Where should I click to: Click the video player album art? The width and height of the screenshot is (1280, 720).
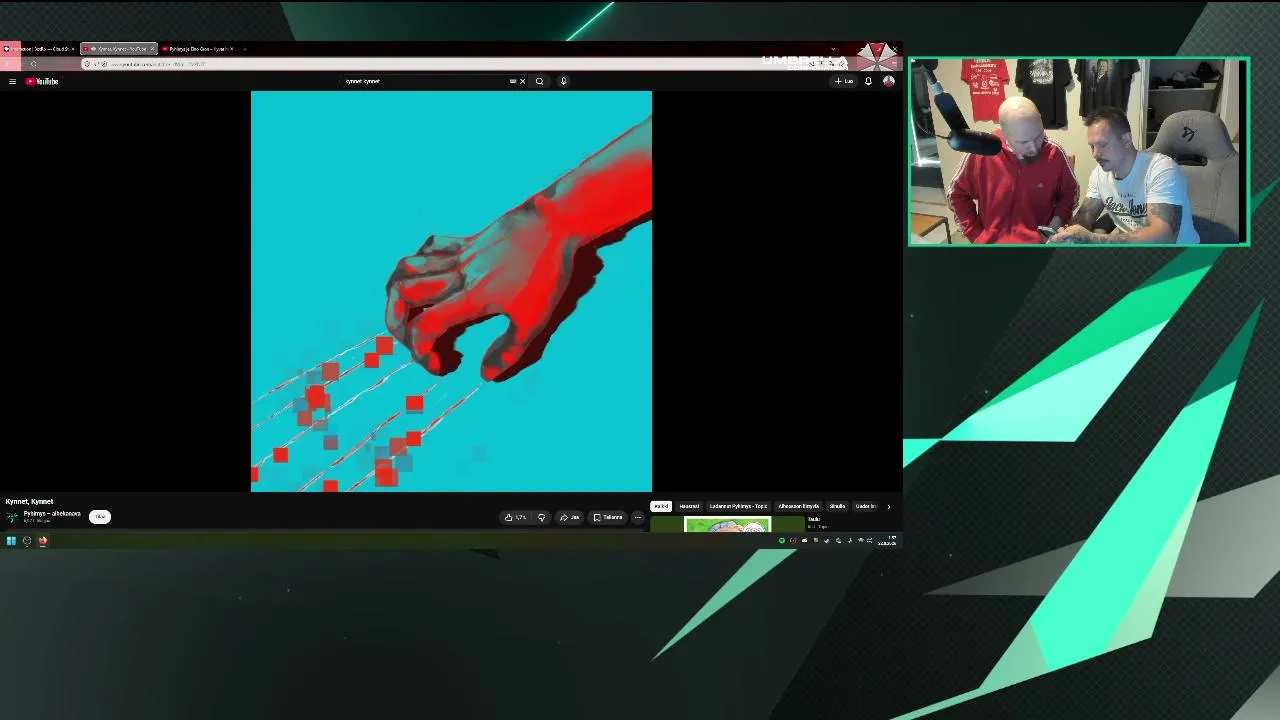(451, 291)
